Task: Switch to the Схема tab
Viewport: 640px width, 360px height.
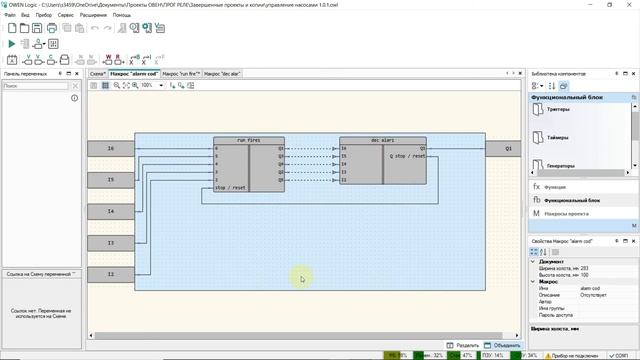Action: pyautogui.click(x=98, y=74)
